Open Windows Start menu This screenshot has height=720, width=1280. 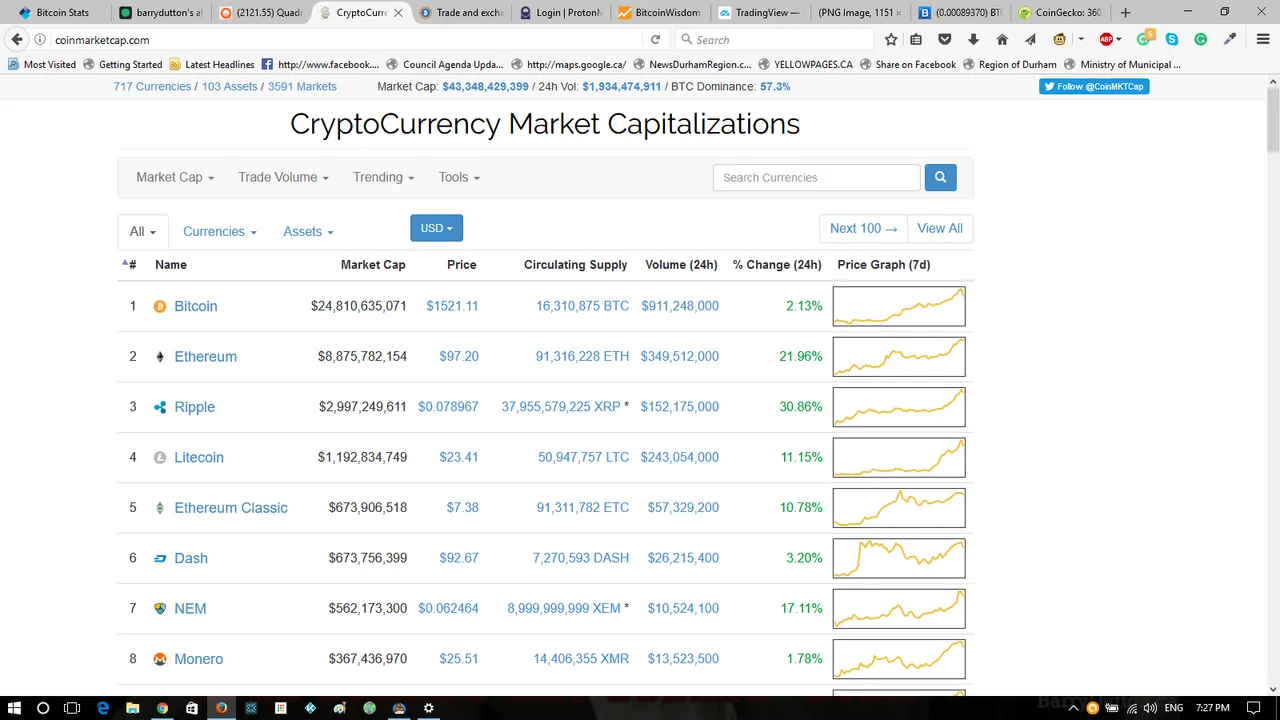(15, 708)
